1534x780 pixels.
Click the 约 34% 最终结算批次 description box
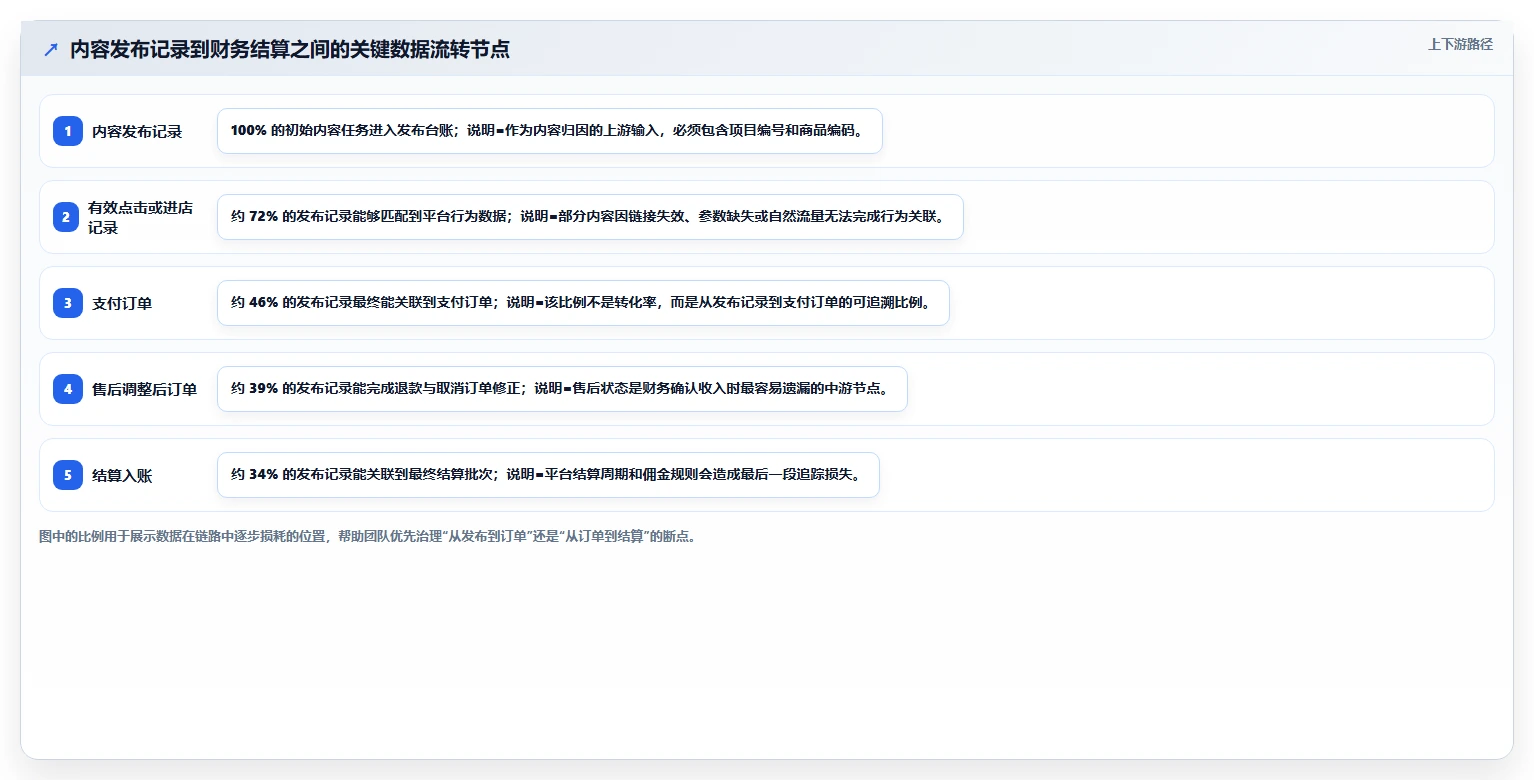[548, 475]
